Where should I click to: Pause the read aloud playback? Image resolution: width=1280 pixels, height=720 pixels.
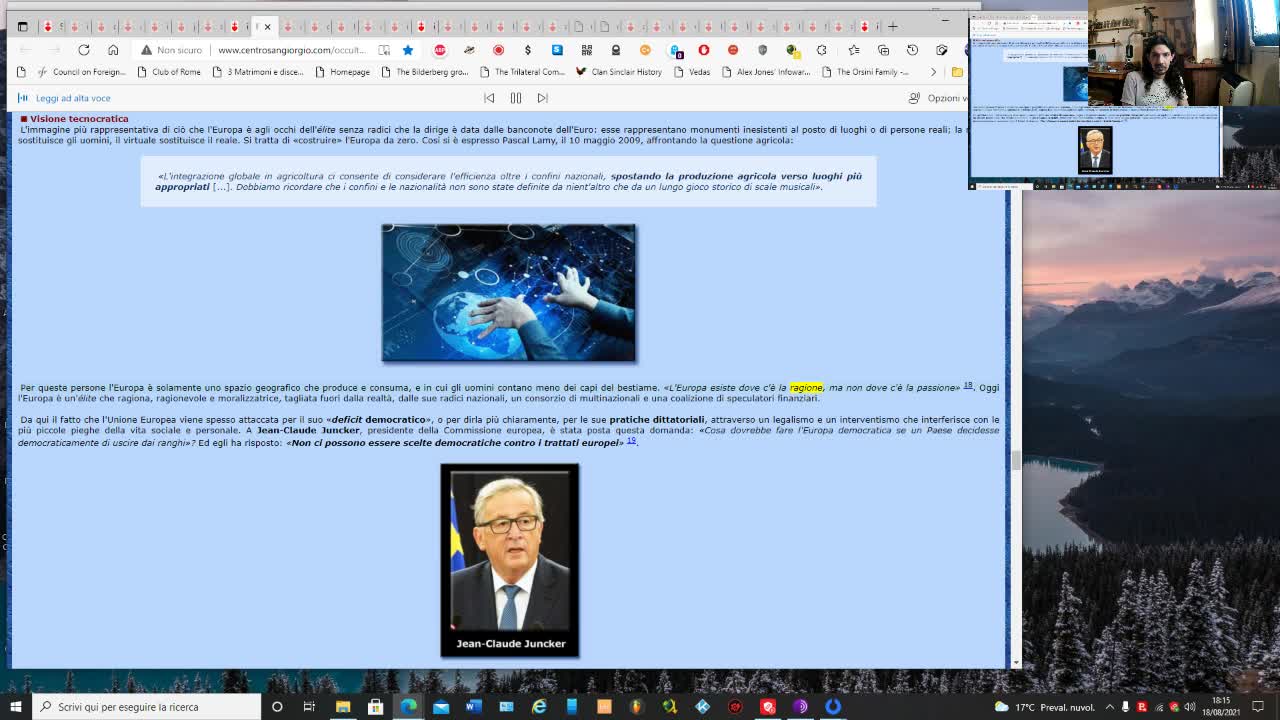click(x=516, y=98)
